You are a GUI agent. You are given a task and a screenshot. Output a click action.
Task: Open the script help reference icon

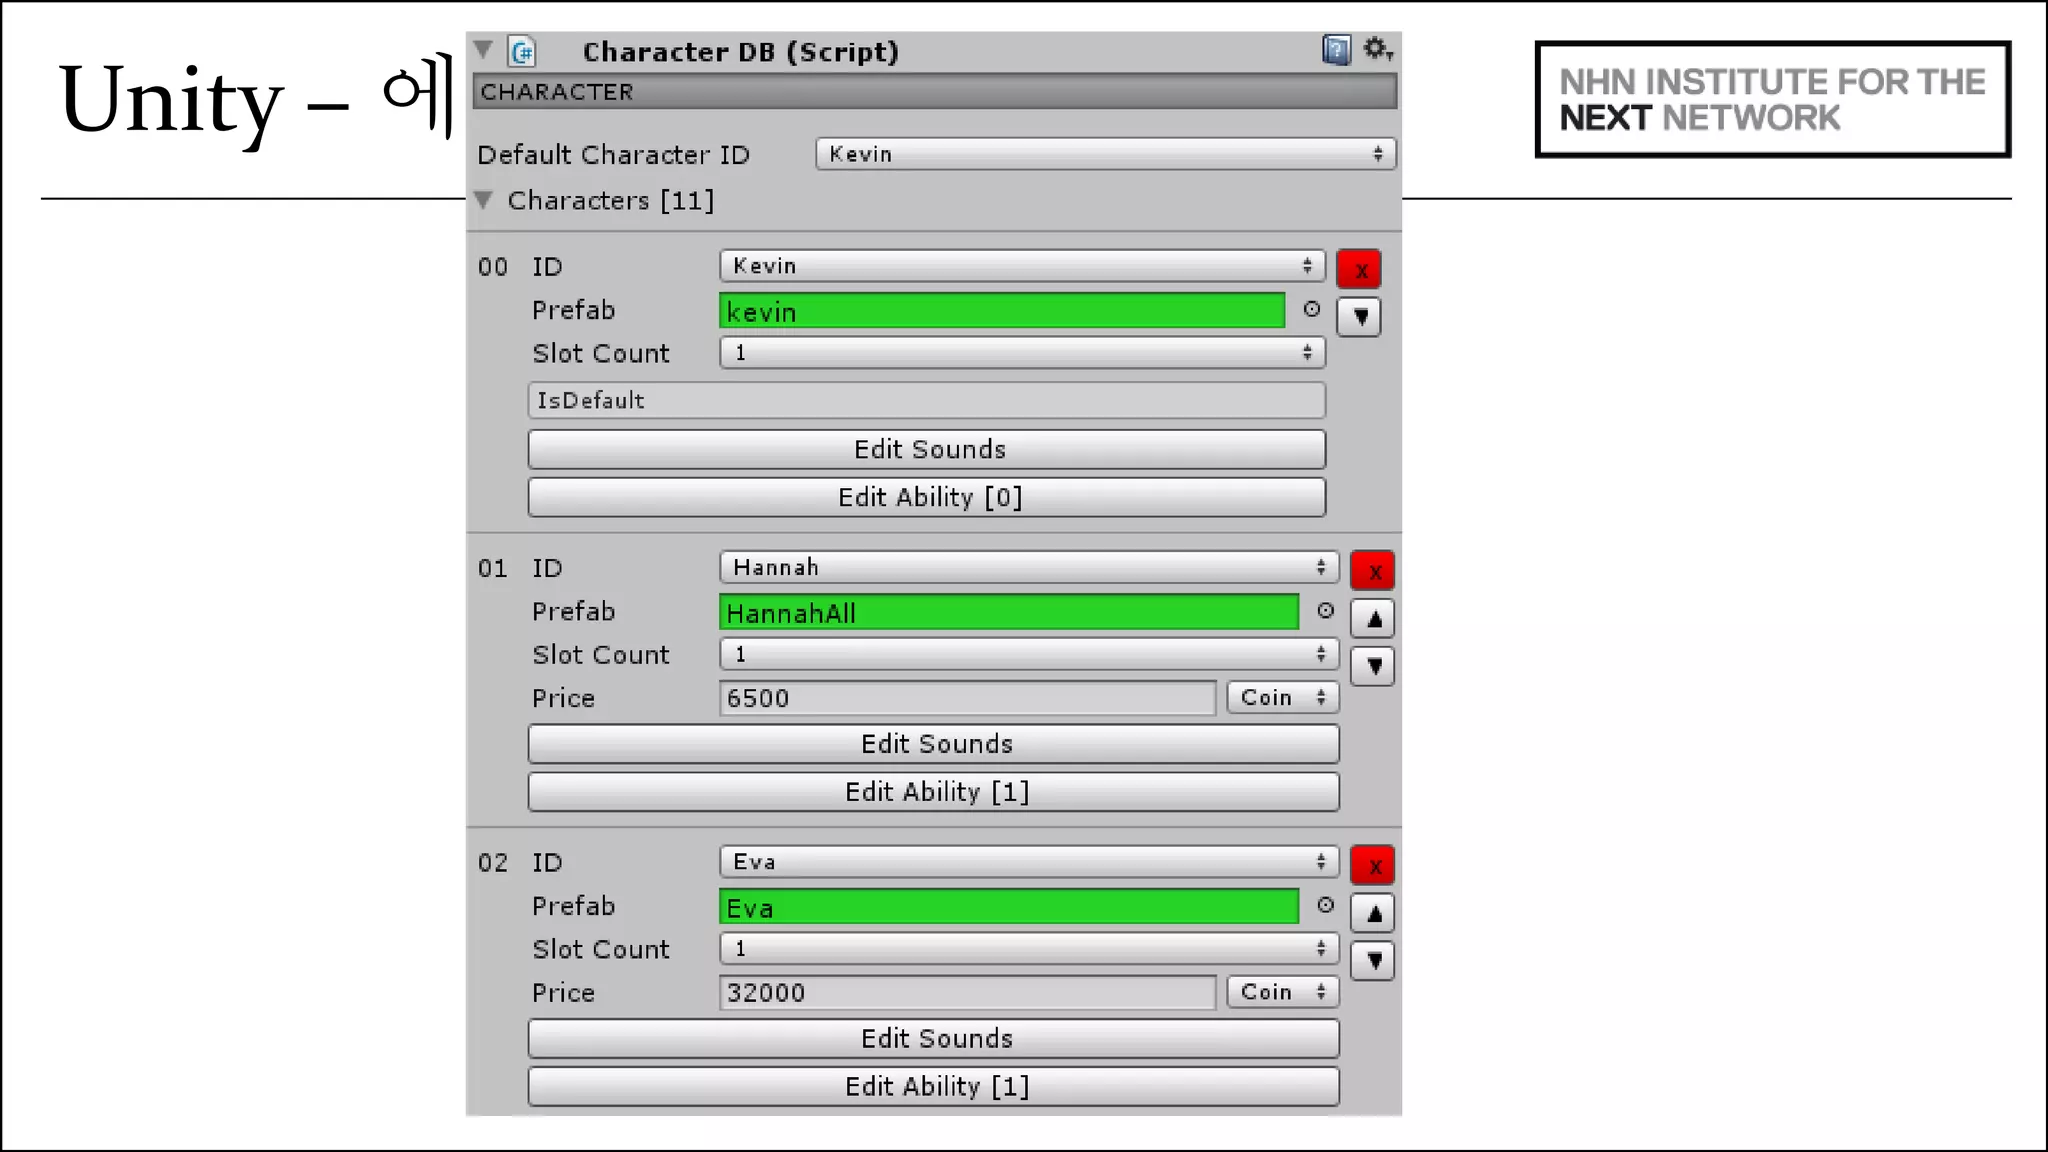coord(1336,50)
